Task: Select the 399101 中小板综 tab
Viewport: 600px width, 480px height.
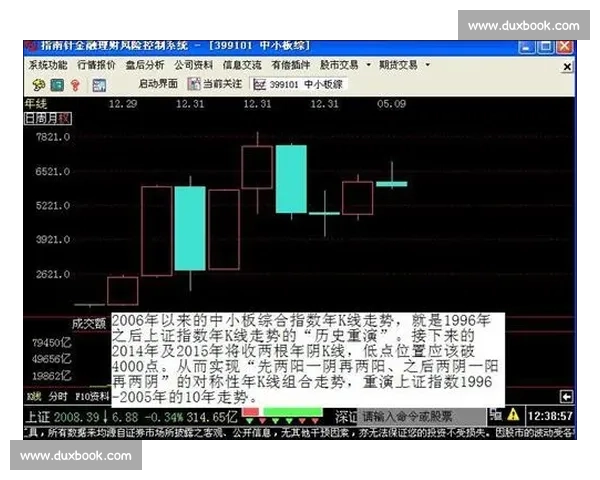Action: [298, 85]
